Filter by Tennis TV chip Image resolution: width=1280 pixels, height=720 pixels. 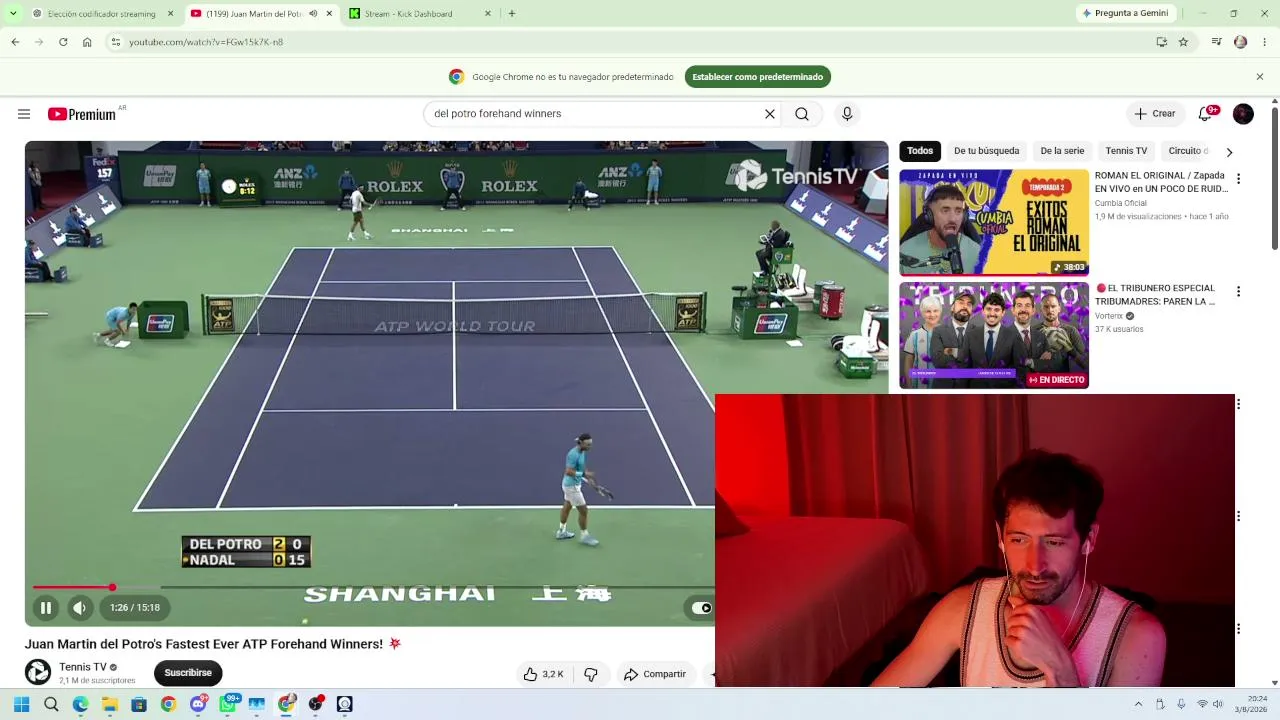point(1126,151)
